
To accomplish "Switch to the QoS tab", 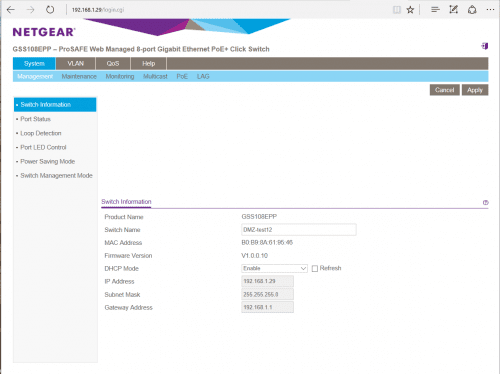I will click(x=113, y=63).
